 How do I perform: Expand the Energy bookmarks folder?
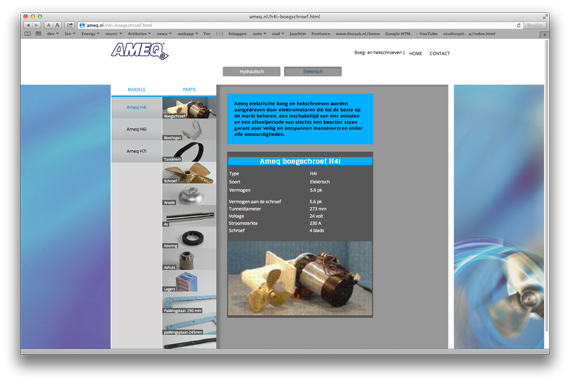click(x=90, y=33)
